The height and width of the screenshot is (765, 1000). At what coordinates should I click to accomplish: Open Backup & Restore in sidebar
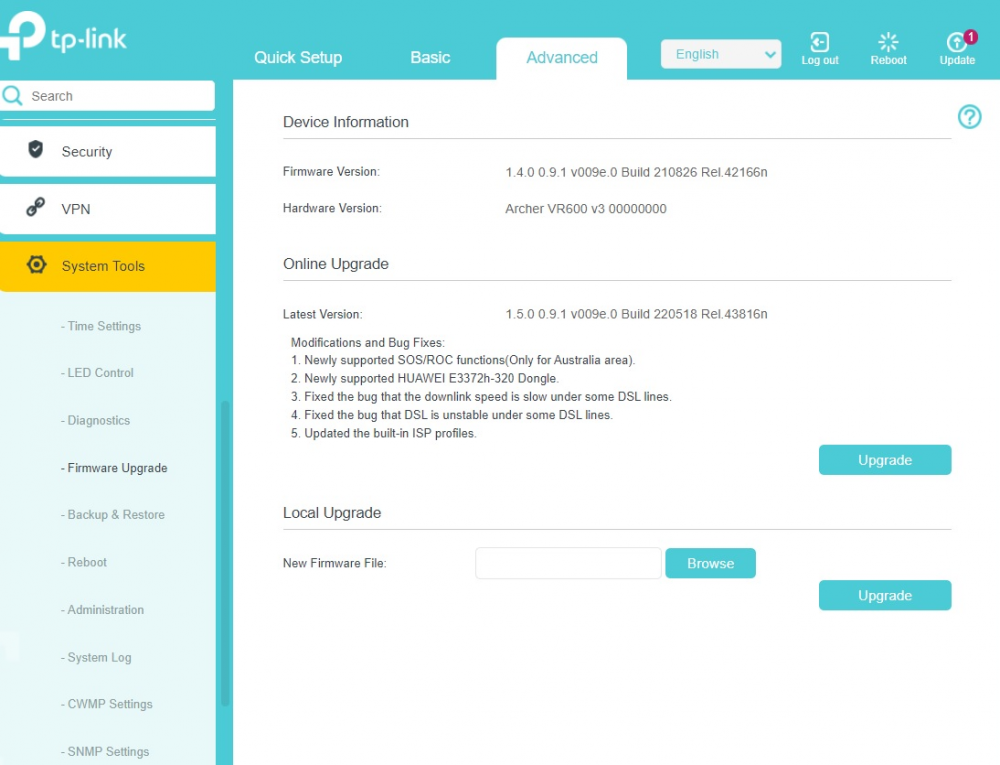click(x=115, y=515)
